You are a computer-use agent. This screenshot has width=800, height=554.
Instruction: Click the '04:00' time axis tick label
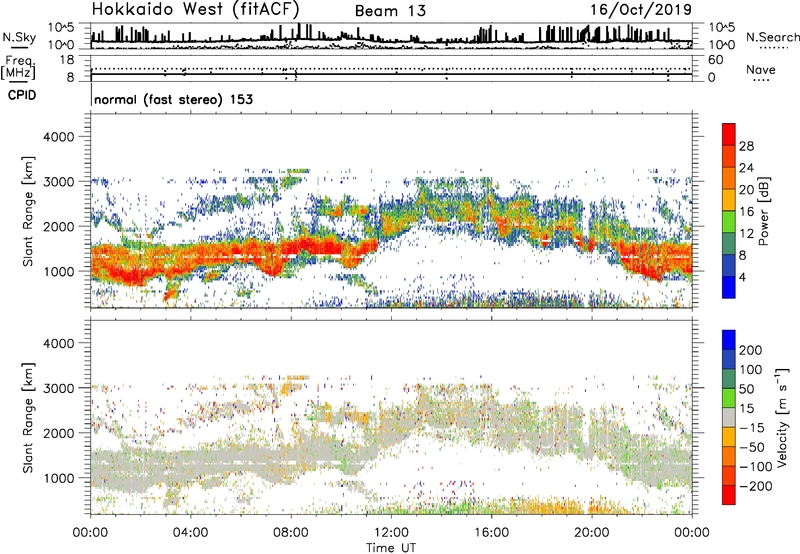(190, 533)
